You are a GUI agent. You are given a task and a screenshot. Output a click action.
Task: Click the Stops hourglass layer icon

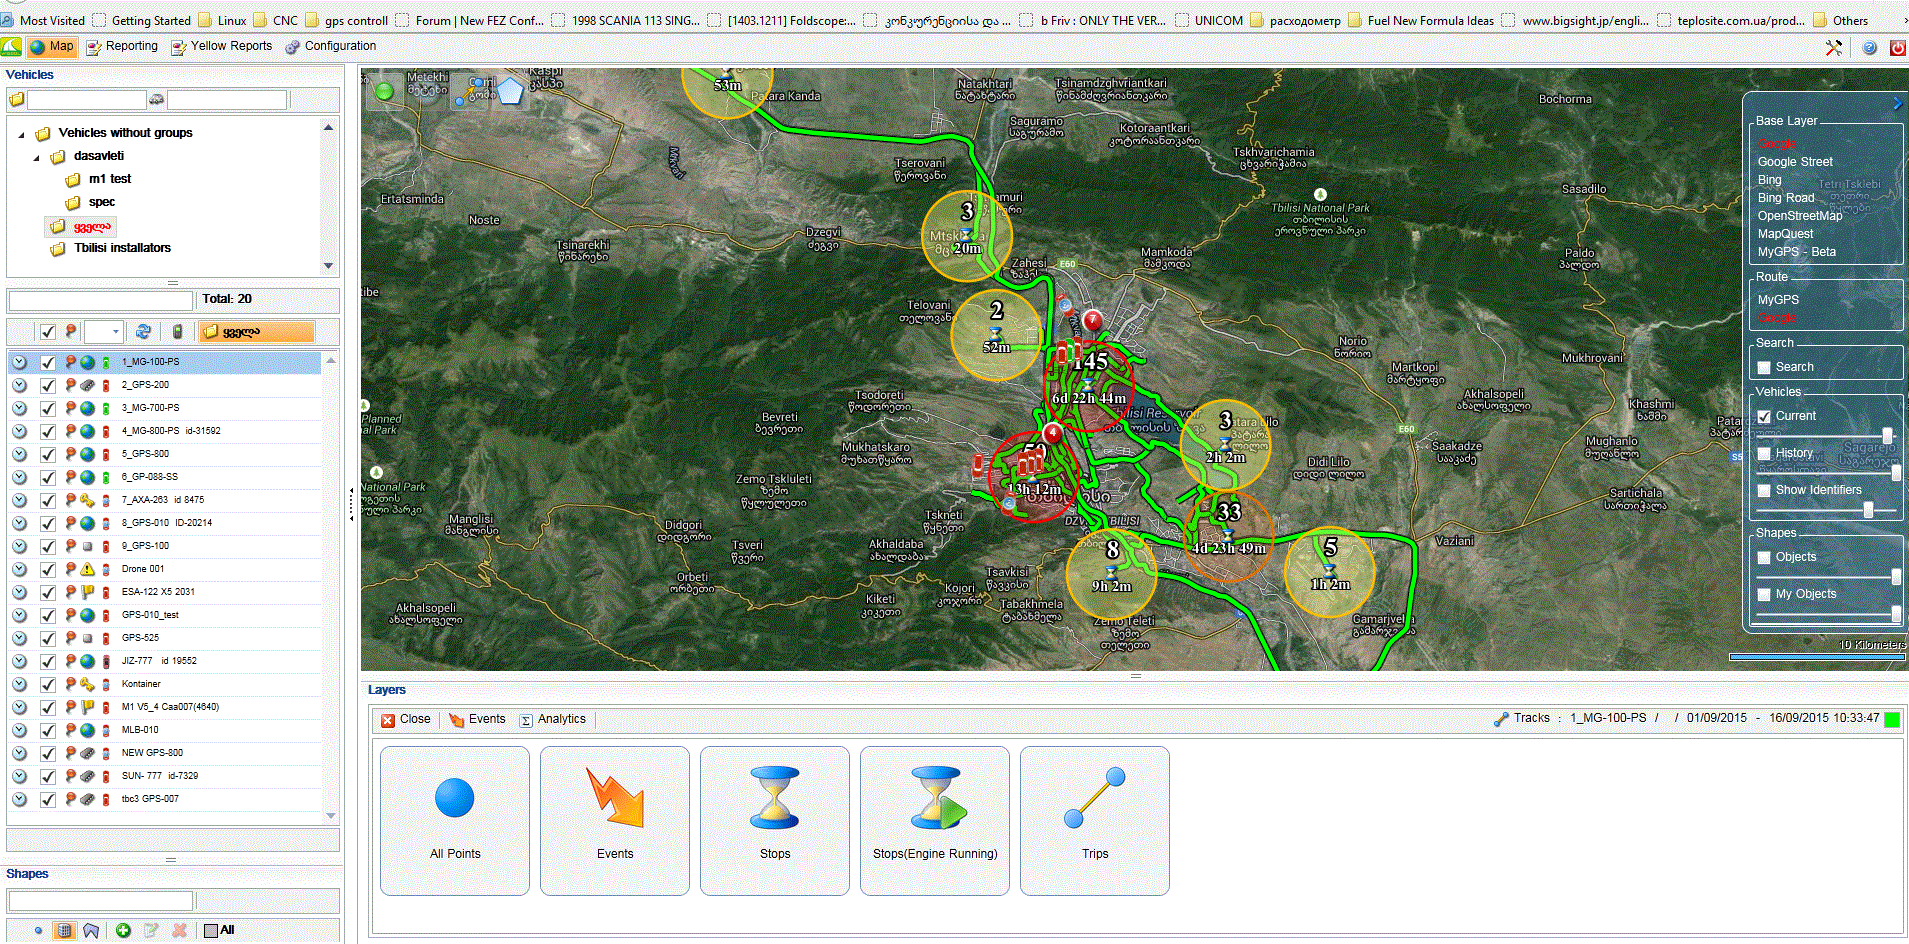point(775,798)
